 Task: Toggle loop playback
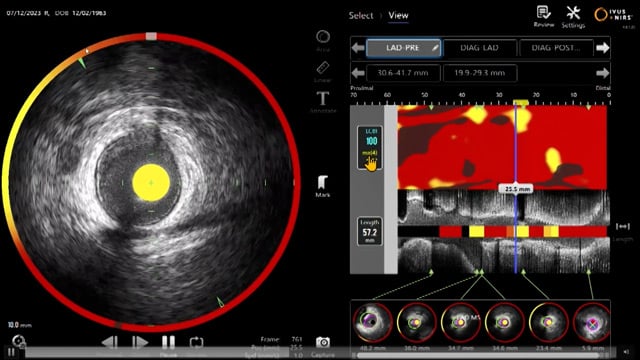click(196, 342)
